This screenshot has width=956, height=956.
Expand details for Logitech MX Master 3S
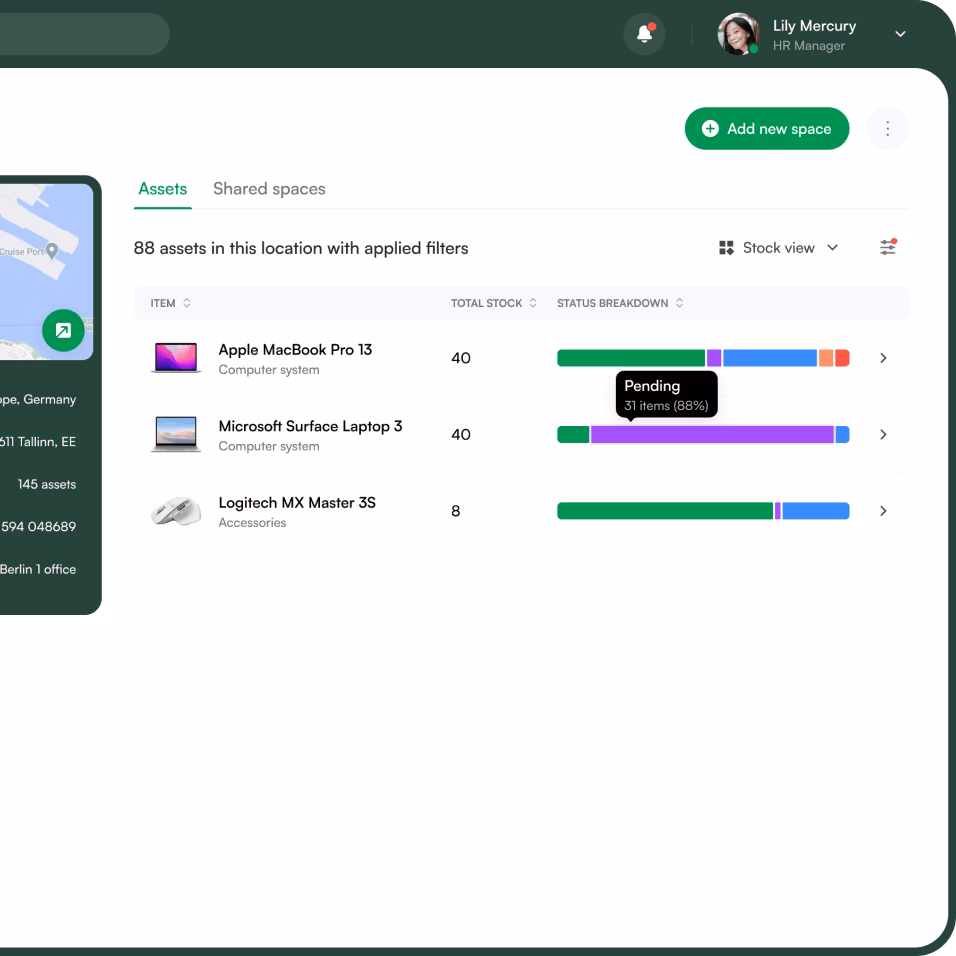(883, 510)
